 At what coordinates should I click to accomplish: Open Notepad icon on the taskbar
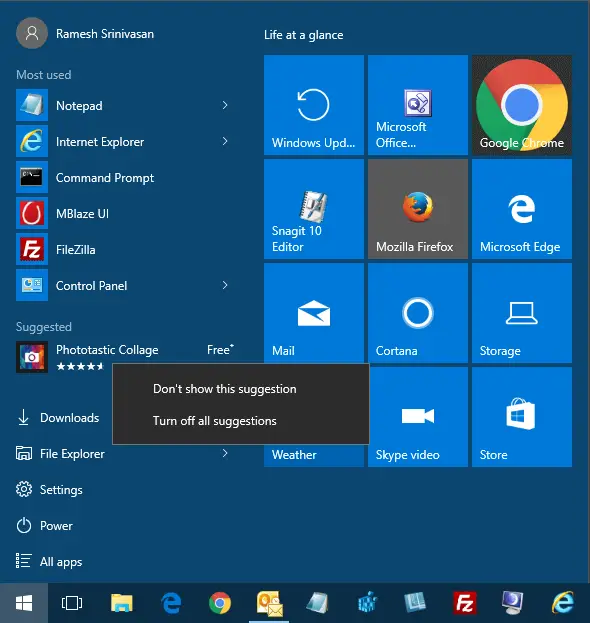pos(317,603)
